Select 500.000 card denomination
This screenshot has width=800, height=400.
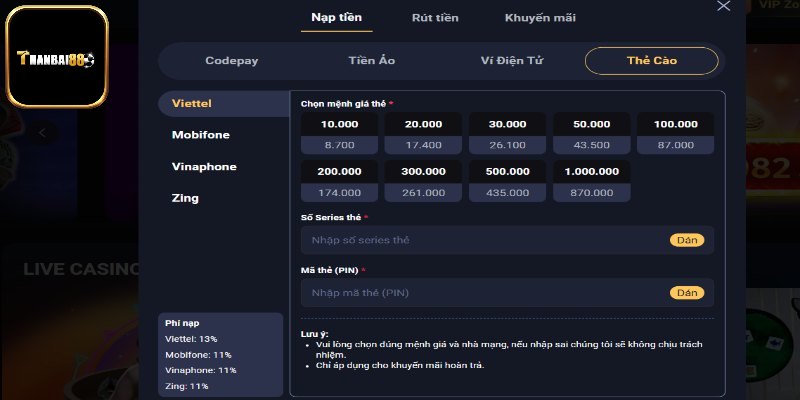pyautogui.click(x=507, y=181)
